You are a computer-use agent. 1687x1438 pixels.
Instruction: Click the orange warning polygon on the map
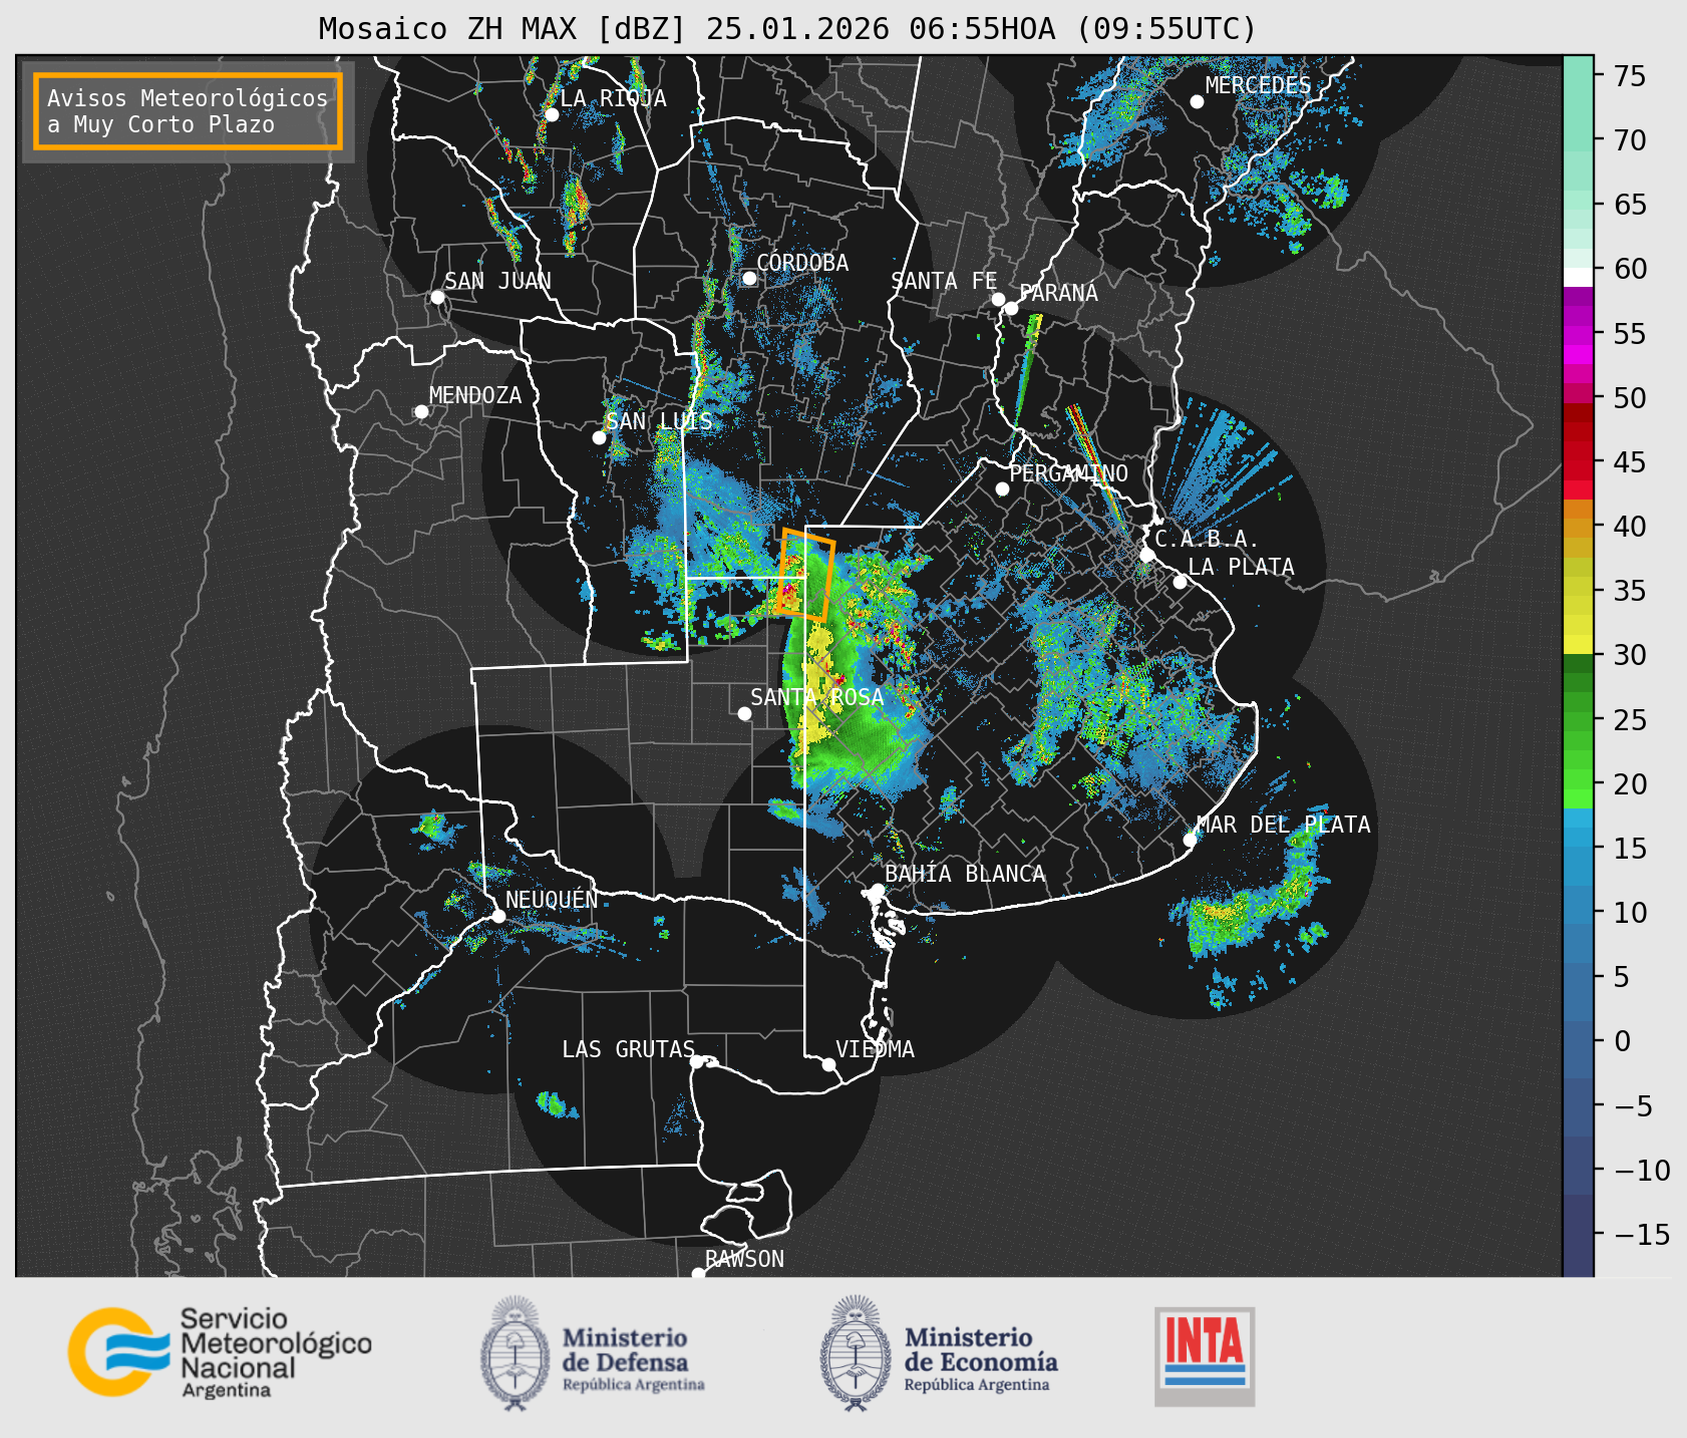pyautogui.click(x=805, y=575)
